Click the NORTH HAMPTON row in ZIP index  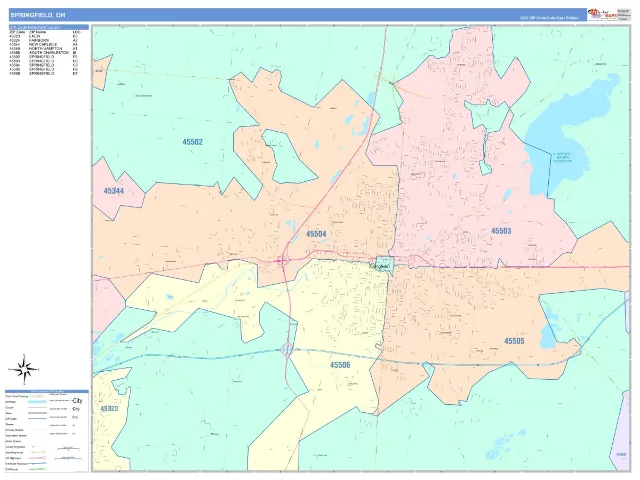click(x=44, y=49)
